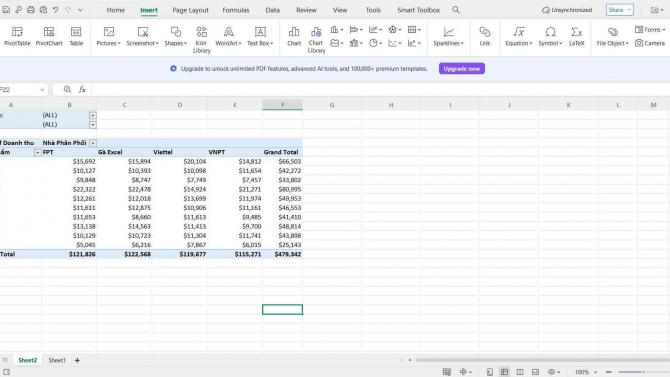Viewport: 670px width, 377px height.
Task: Open the Chart Library
Action: click(x=316, y=39)
